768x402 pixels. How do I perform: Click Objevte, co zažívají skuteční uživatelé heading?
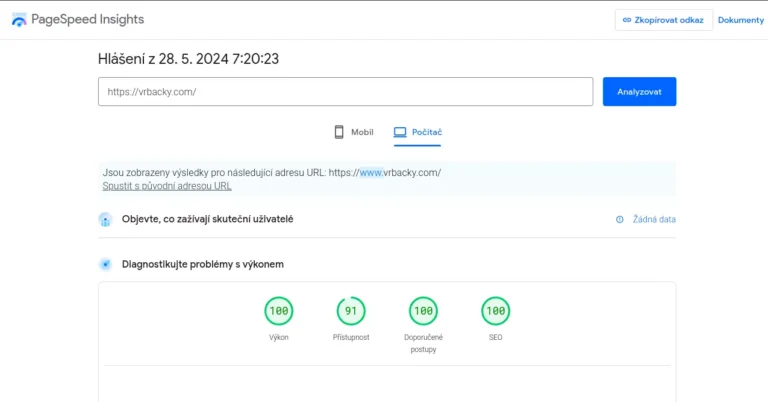tap(208, 219)
